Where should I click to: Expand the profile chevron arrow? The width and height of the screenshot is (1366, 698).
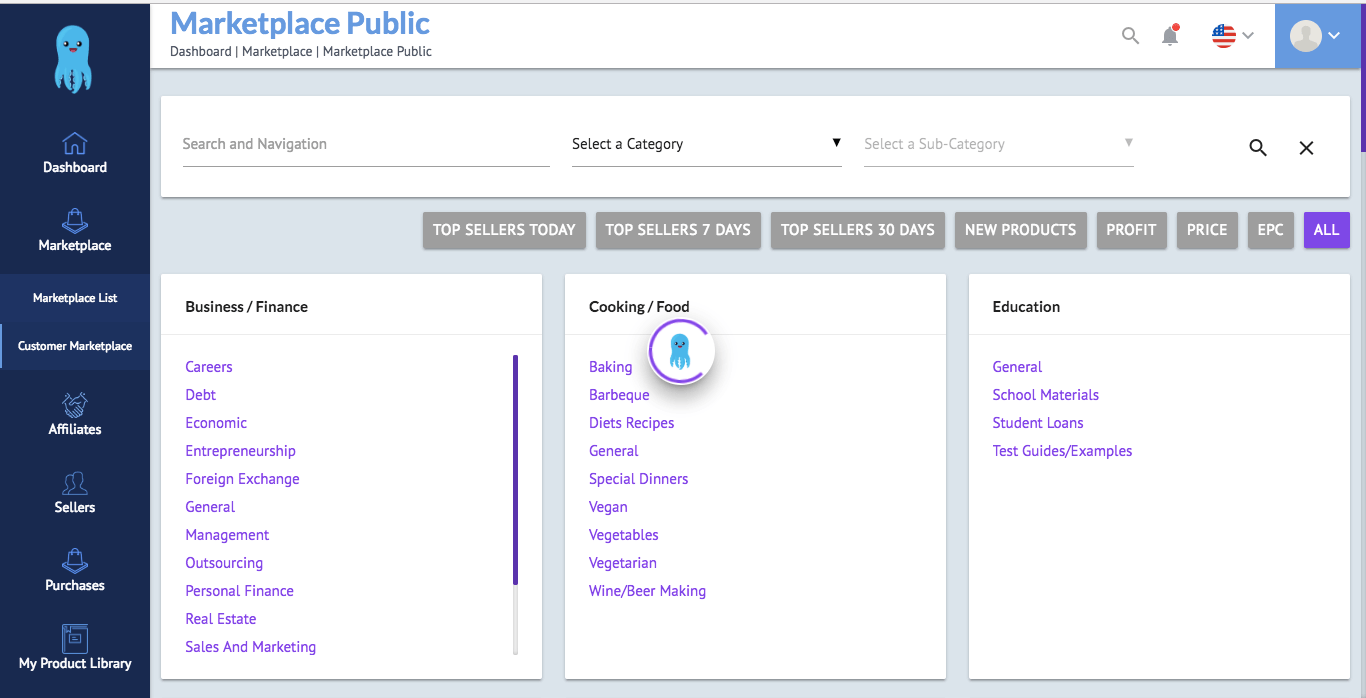pyautogui.click(x=1334, y=36)
